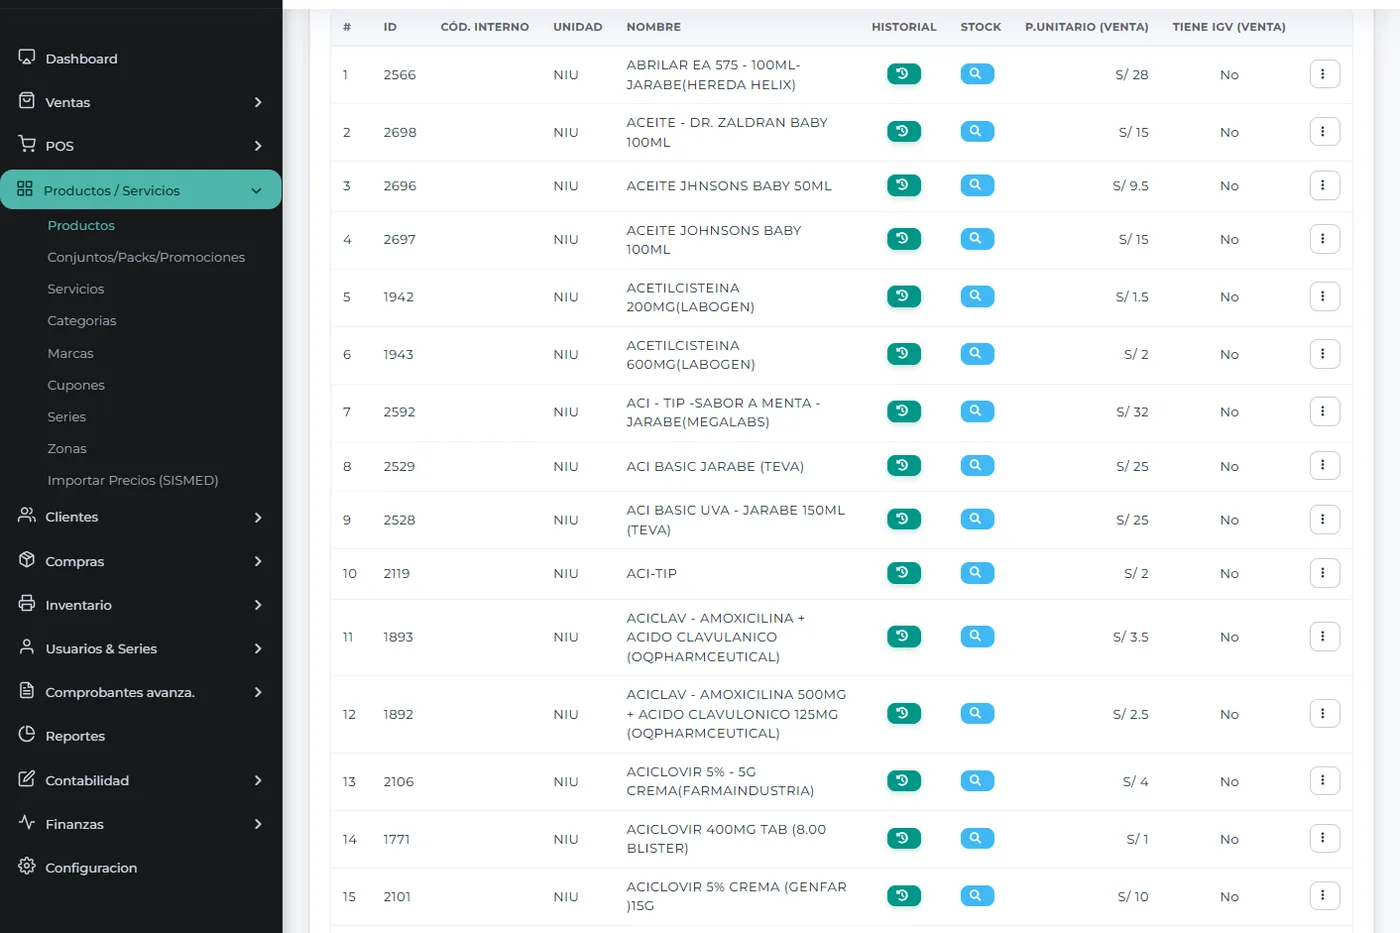This screenshot has width=1400, height=933.
Task: Open Zonas submenu item
Action: tap(67, 449)
